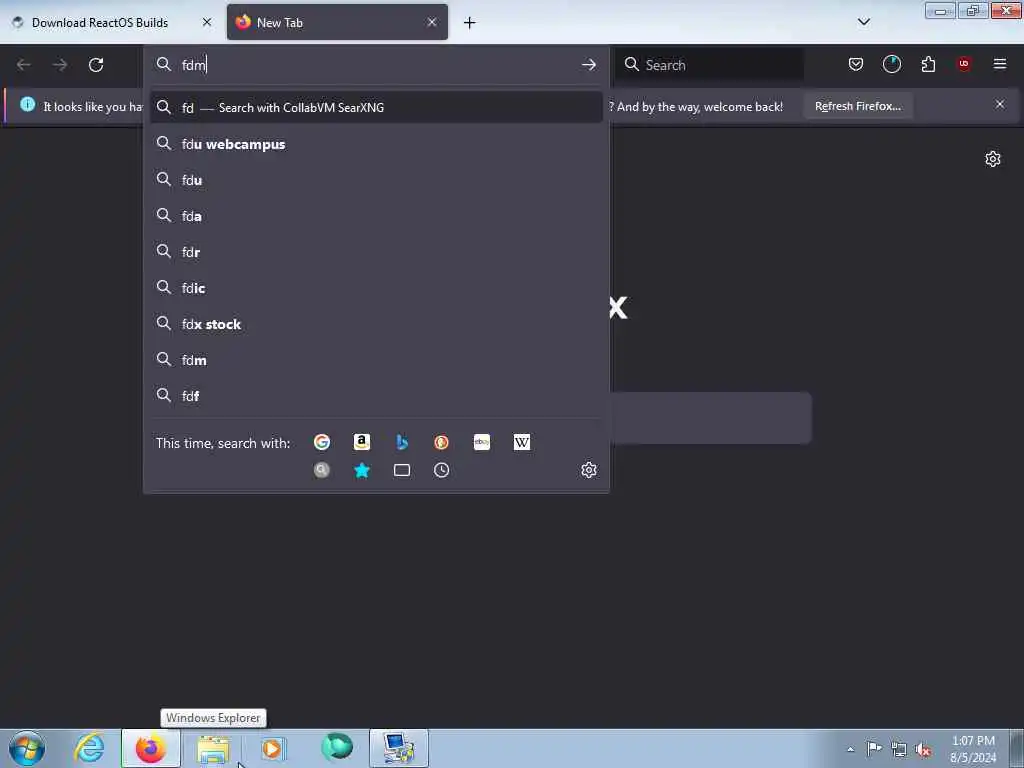This screenshot has width=1024, height=768.
Task: Dismiss the welcome back notification bar
Action: pos(1000,104)
